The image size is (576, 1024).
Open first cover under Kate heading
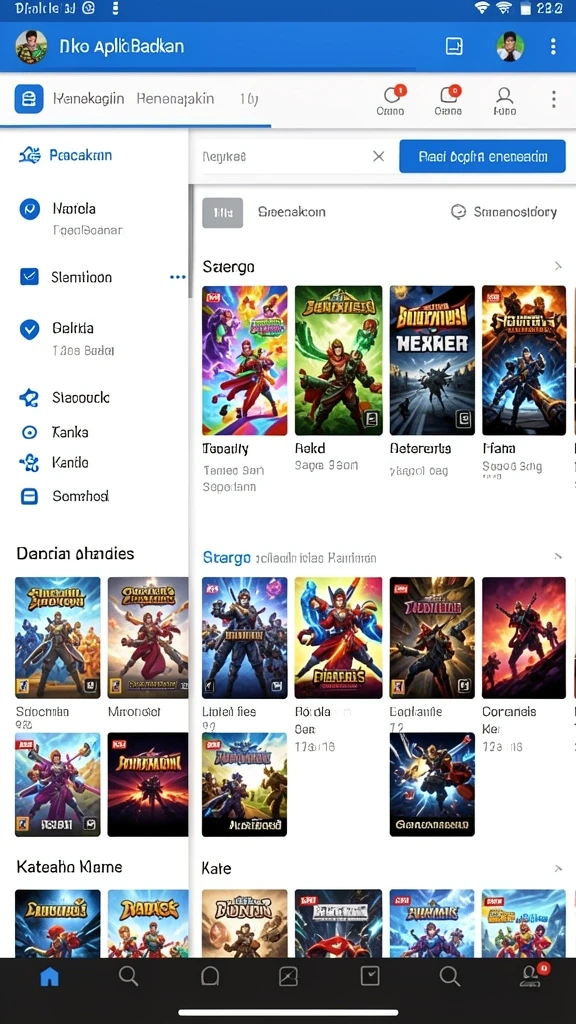click(x=245, y=923)
